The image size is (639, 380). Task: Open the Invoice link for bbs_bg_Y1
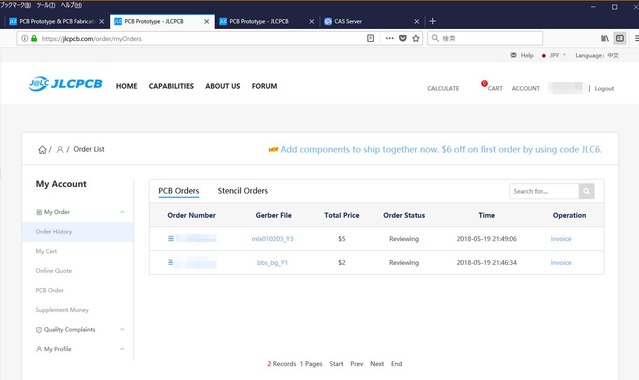tap(561, 263)
